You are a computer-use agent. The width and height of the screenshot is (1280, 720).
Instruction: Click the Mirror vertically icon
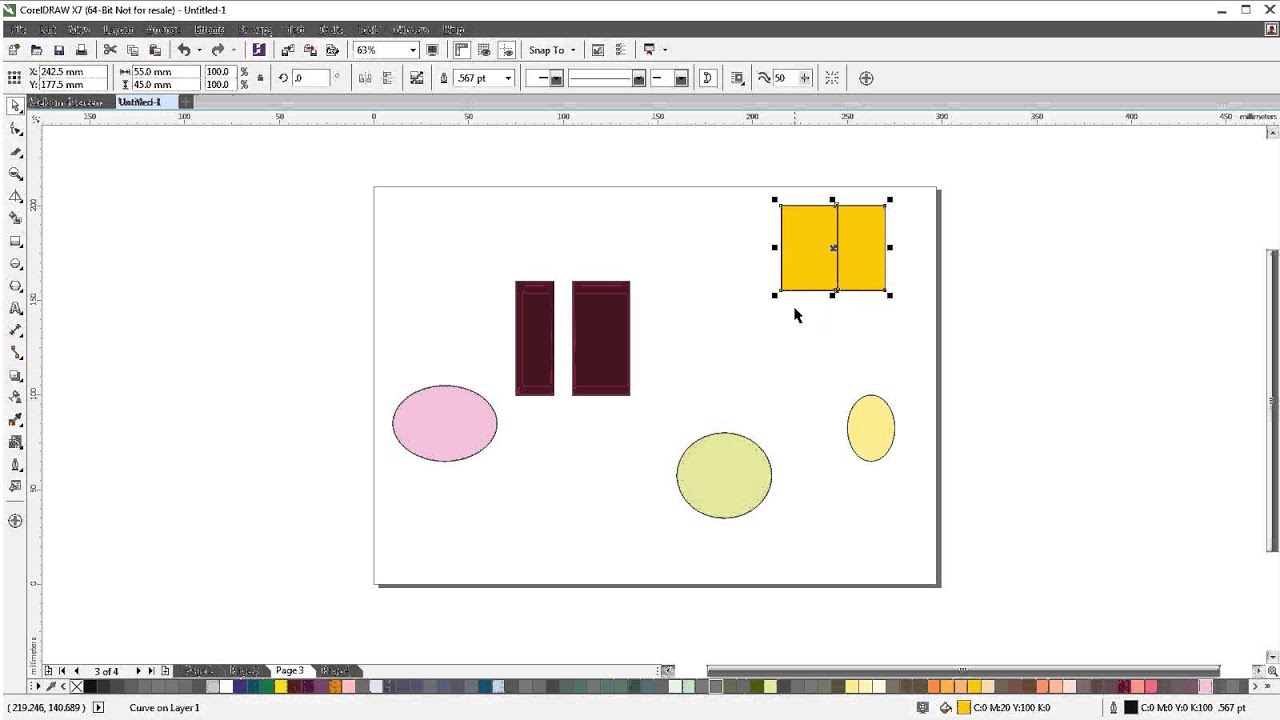387,78
